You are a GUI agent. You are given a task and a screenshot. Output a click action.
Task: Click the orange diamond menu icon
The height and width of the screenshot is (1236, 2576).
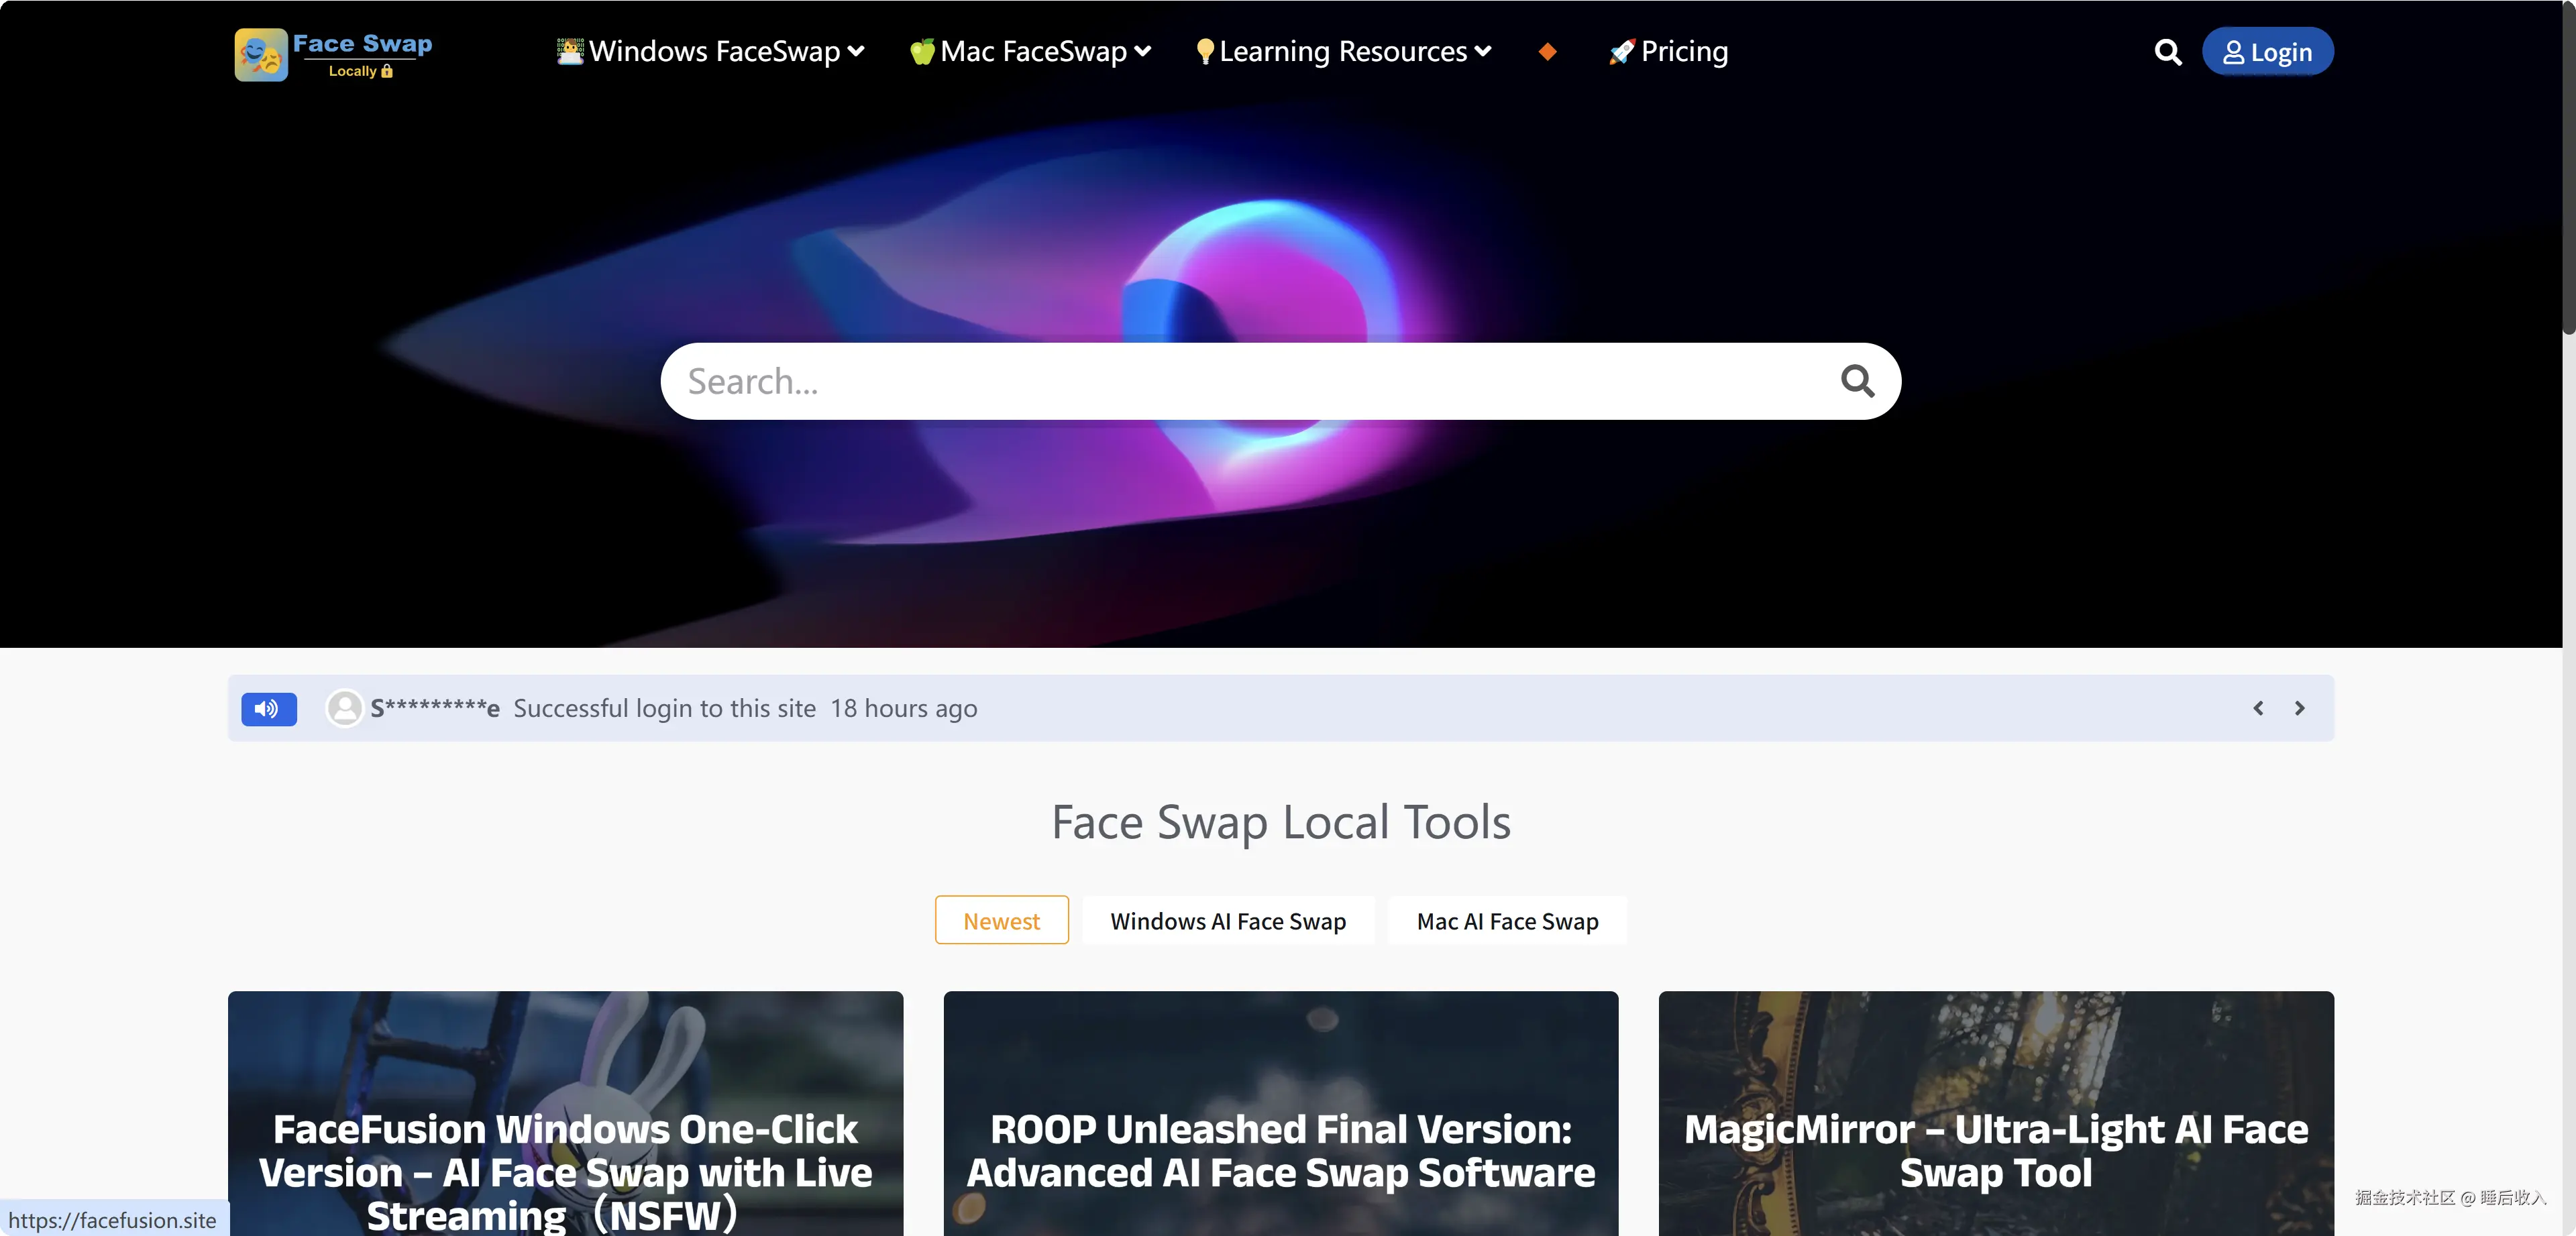tap(1547, 52)
